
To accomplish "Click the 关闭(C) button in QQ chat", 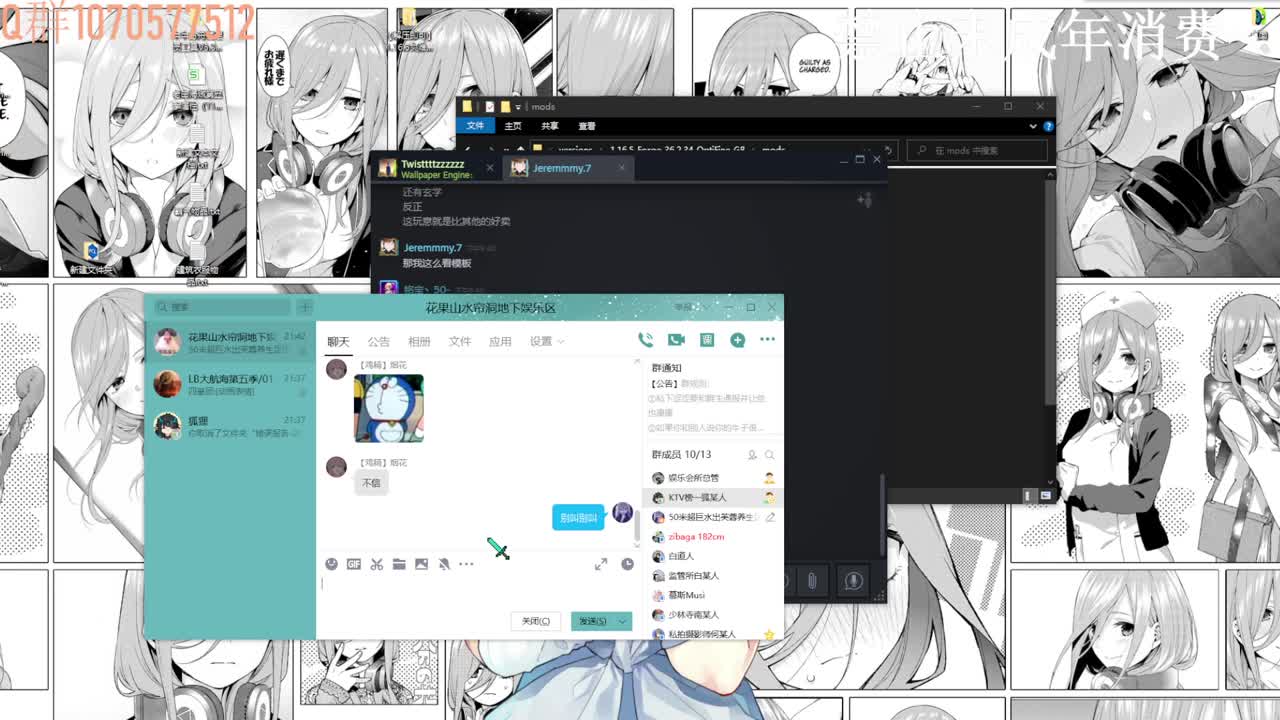I will coord(536,621).
